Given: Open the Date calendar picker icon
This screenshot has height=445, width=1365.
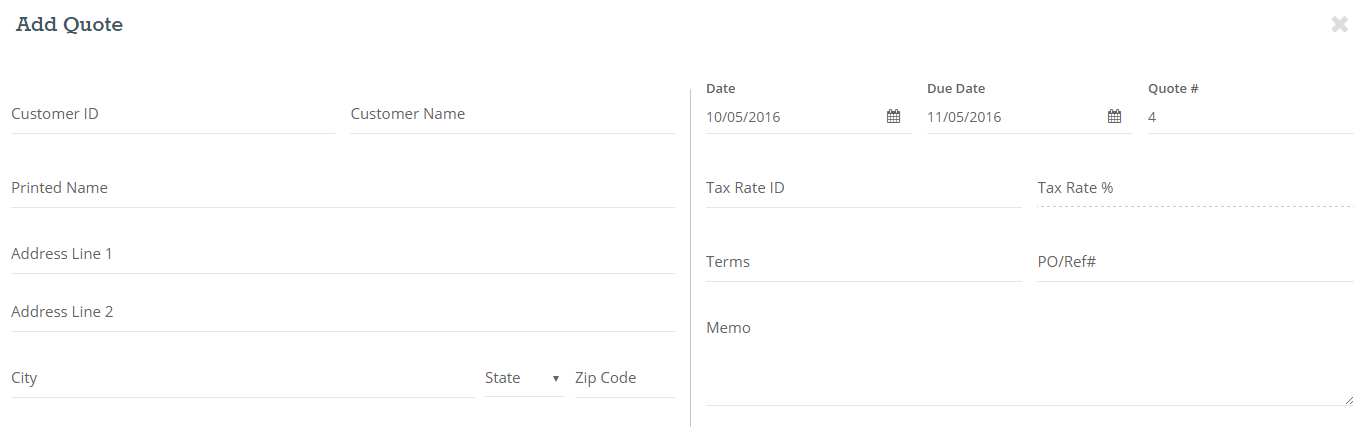Looking at the screenshot, I should pyautogui.click(x=893, y=116).
